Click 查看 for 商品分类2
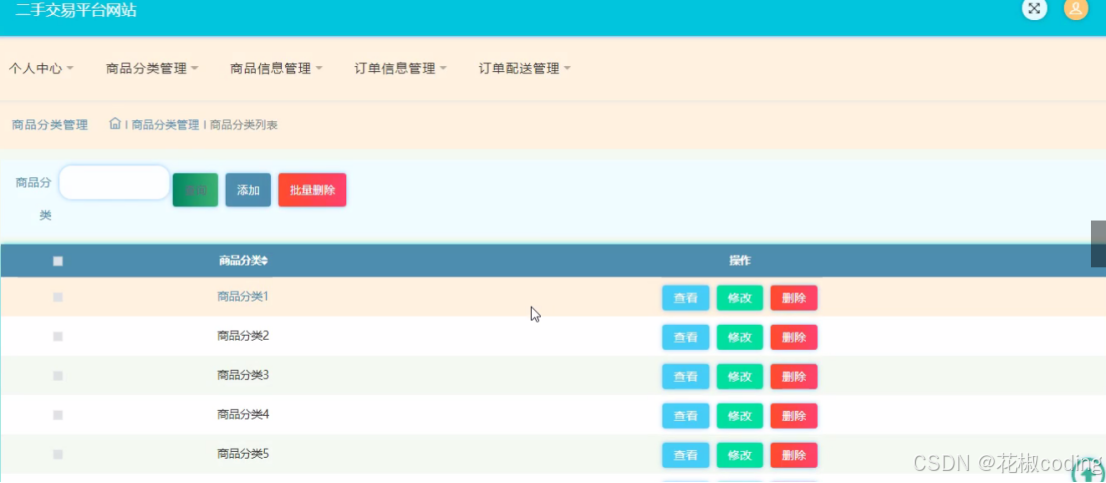The height and width of the screenshot is (483, 1106). (x=686, y=337)
